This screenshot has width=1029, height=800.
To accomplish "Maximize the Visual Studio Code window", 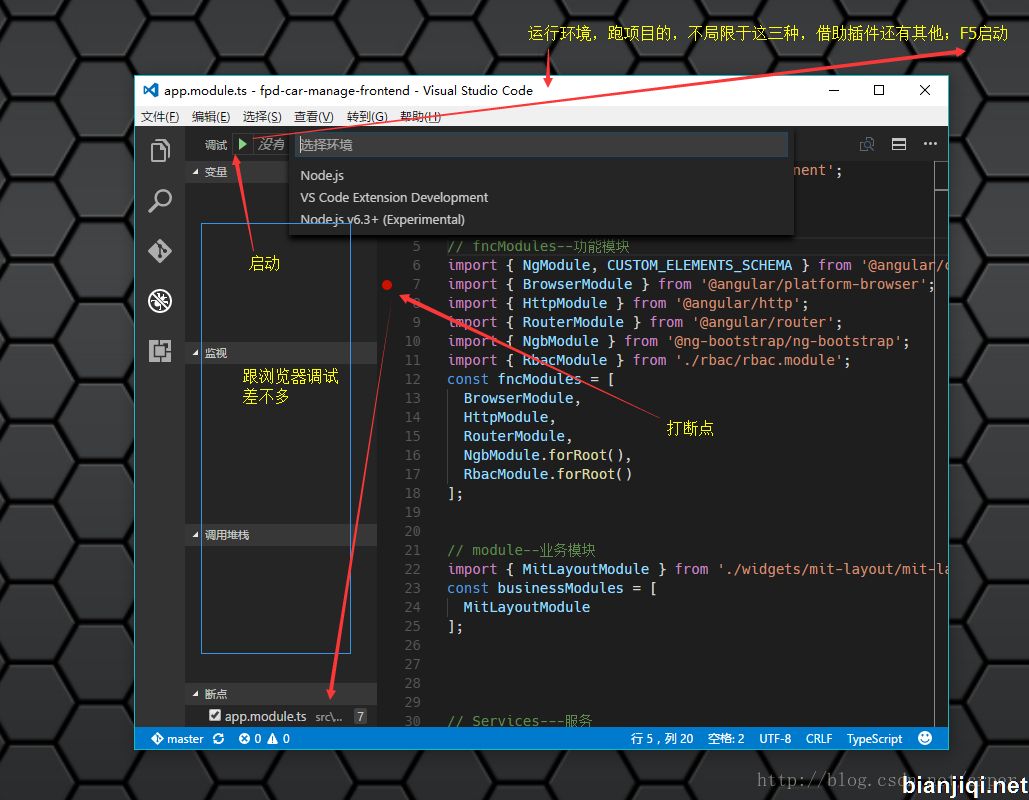I will pyautogui.click(x=879, y=90).
